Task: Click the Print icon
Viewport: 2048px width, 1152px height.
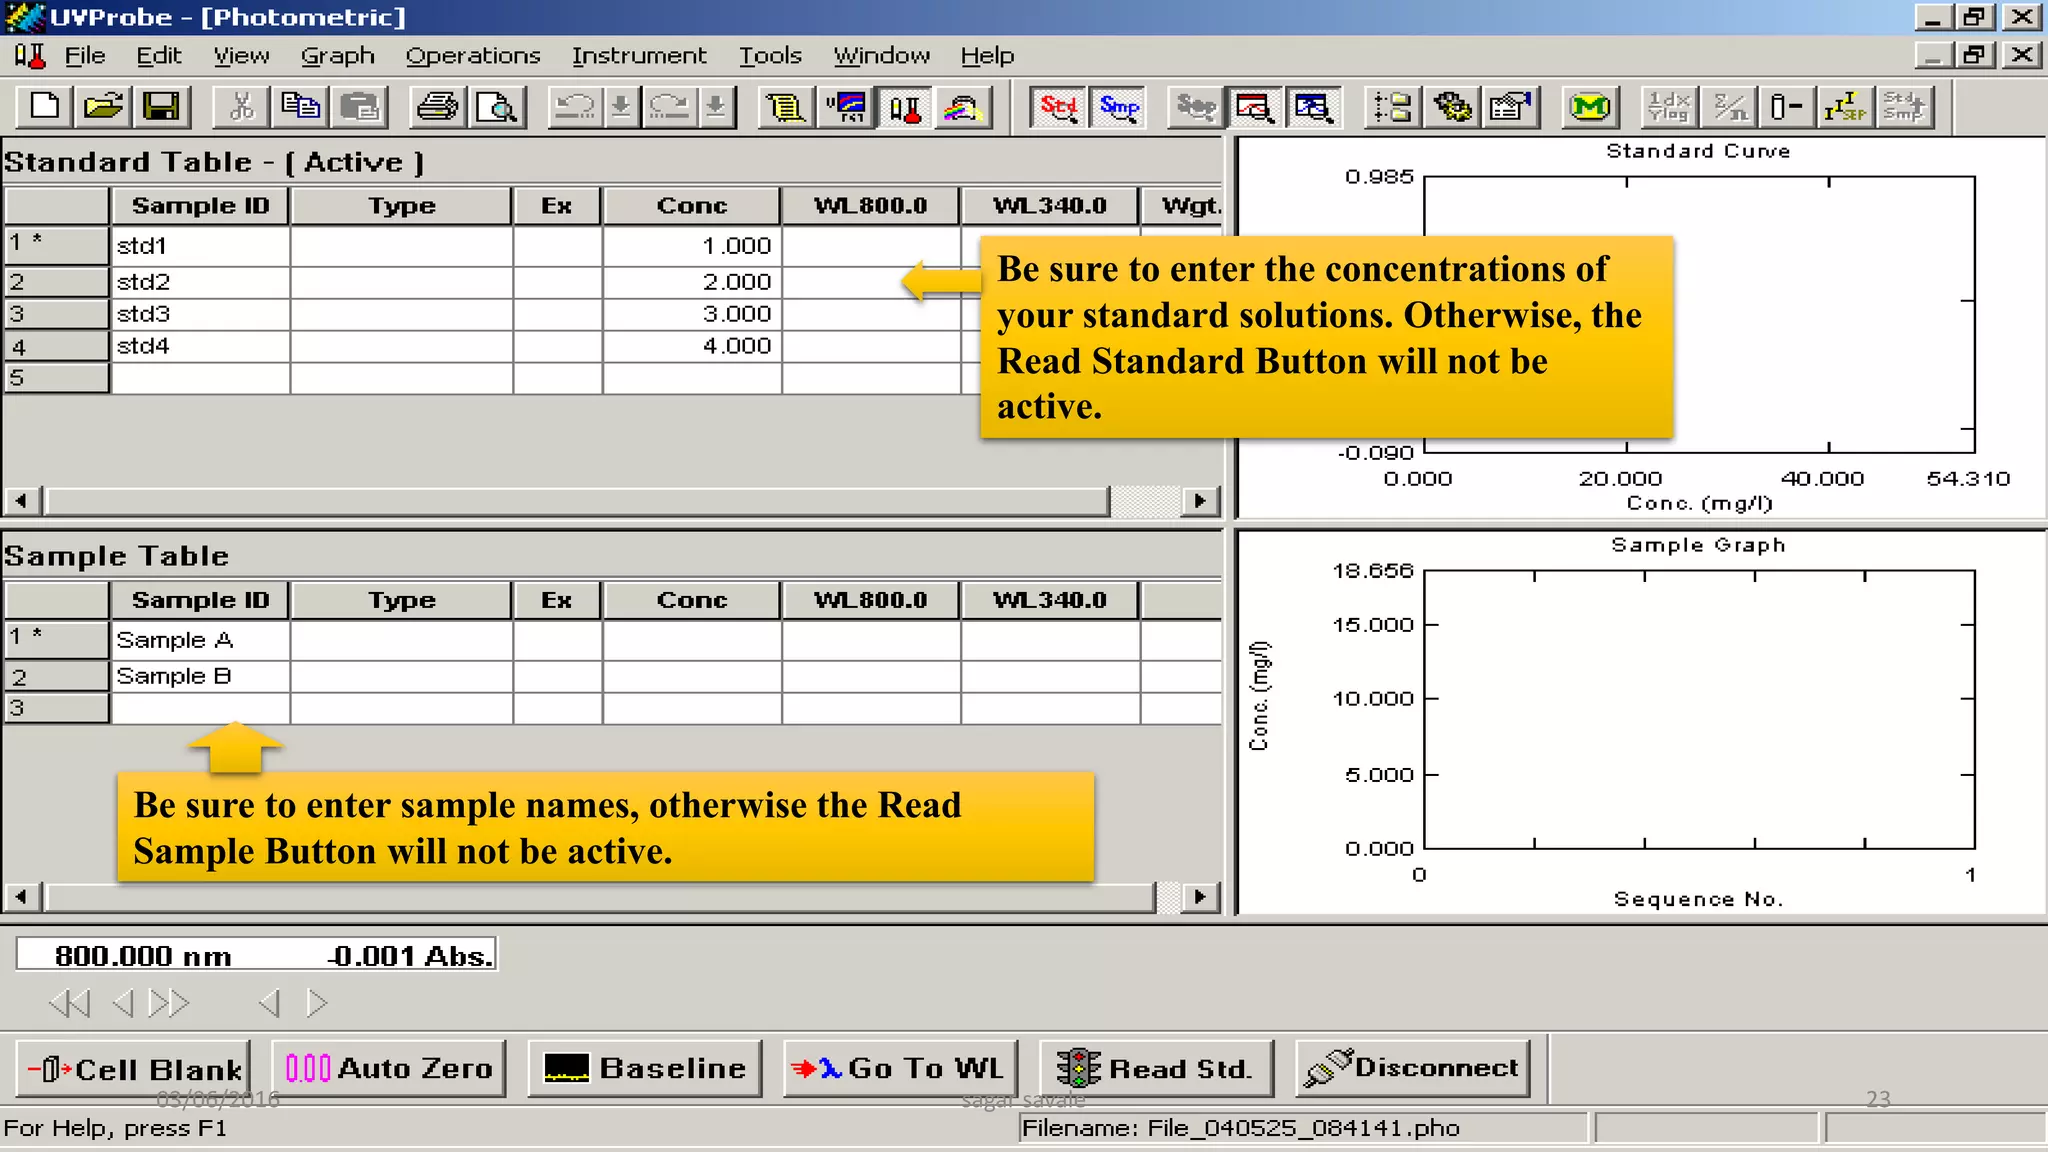Action: click(x=437, y=107)
